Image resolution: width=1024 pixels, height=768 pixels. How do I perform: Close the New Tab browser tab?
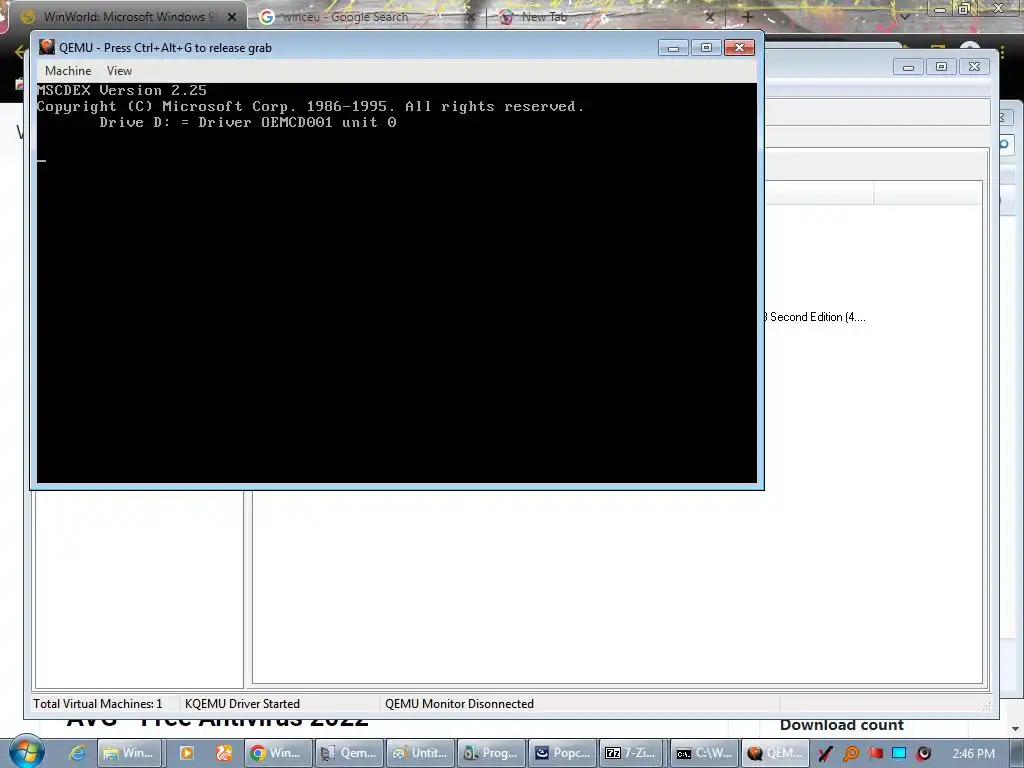[x=710, y=17]
